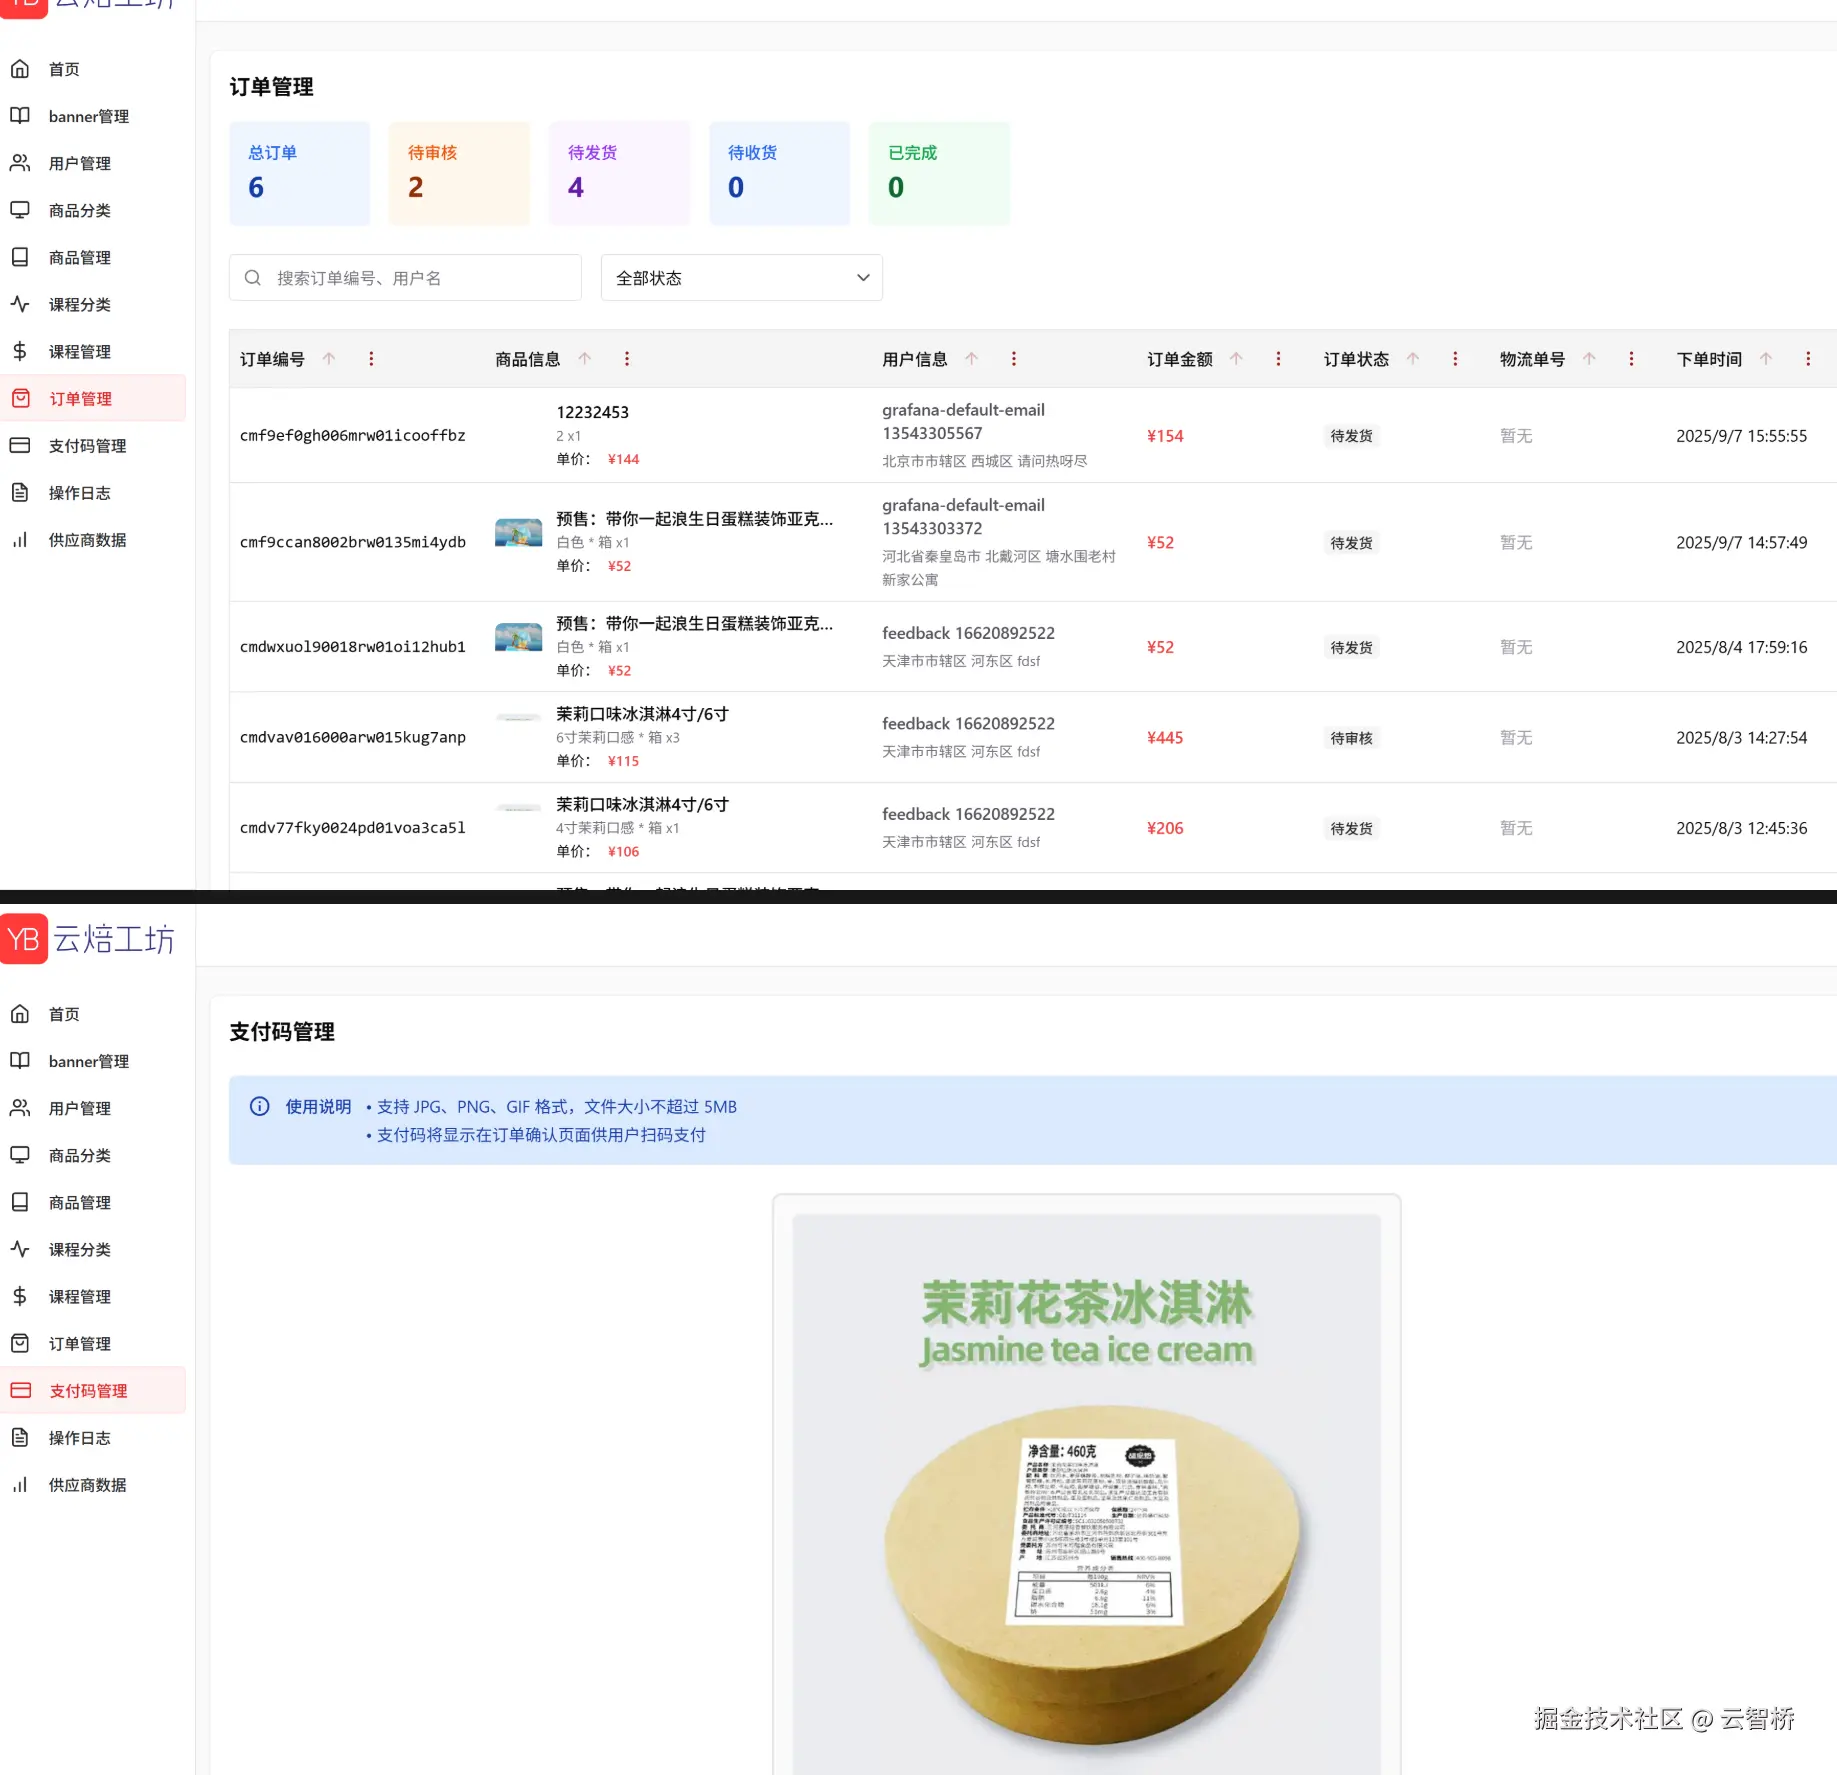The width and height of the screenshot is (1837, 1775).
Task: Open the 商品信息 column three-dot menu
Action: (x=627, y=359)
